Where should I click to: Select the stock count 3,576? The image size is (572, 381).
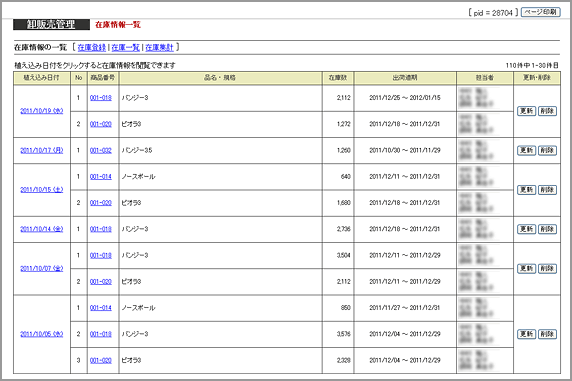tap(344, 334)
